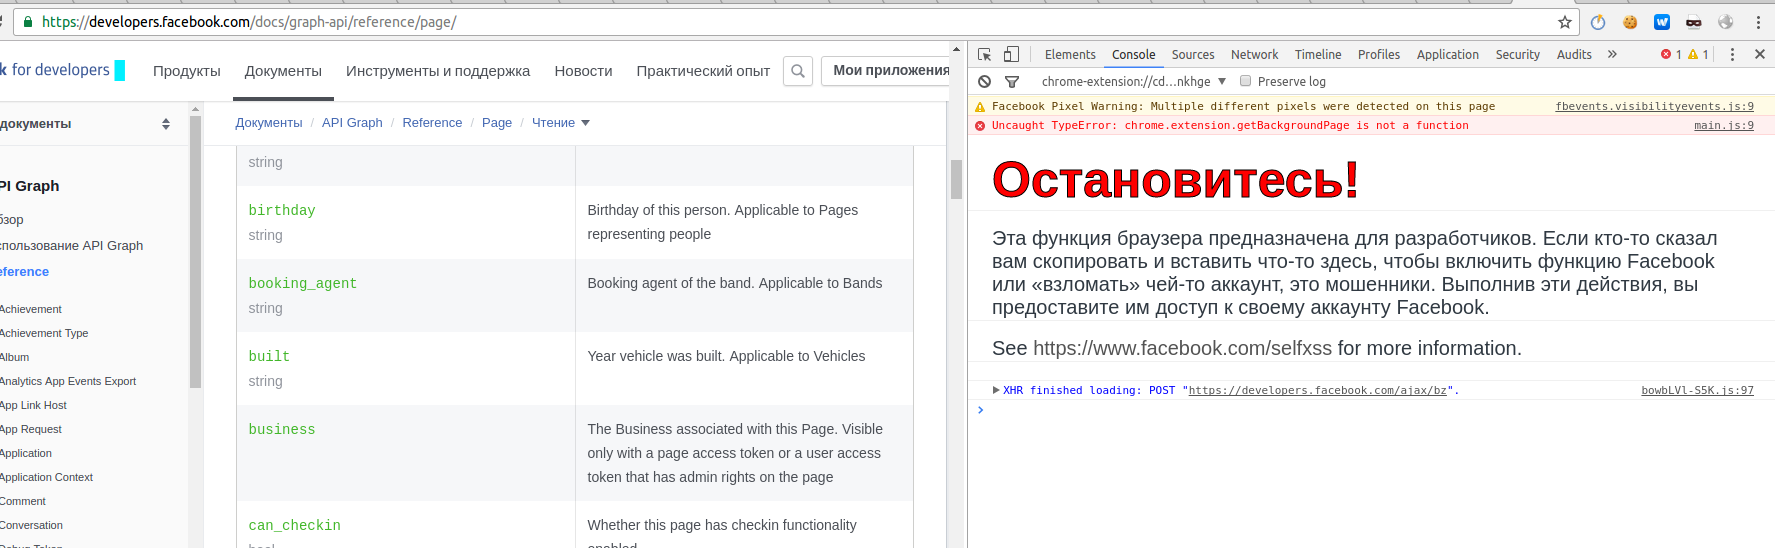Open the blue W extension icon
This screenshot has width=1775, height=548.
(1662, 22)
